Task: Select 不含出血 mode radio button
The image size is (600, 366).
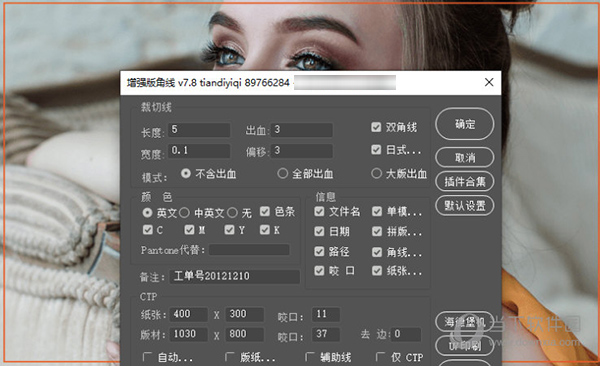Action: (x=186, y=173)
